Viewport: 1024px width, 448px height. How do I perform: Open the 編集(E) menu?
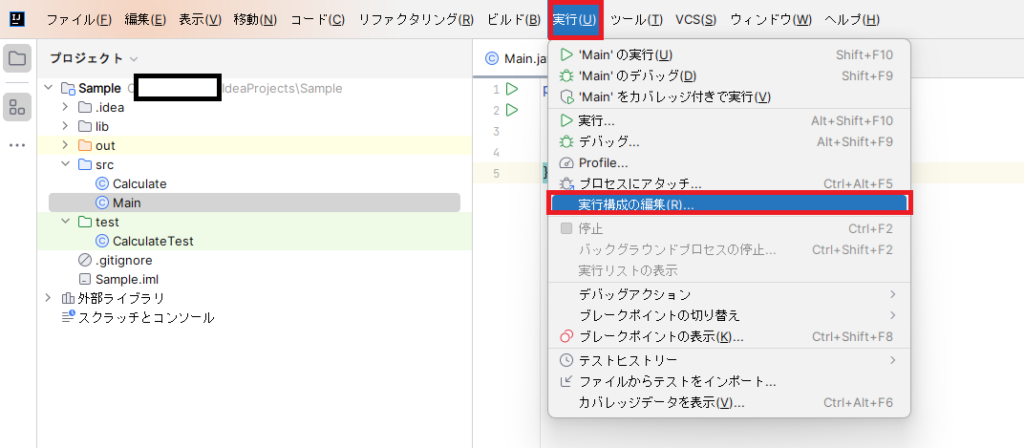(x=146, y=20)
